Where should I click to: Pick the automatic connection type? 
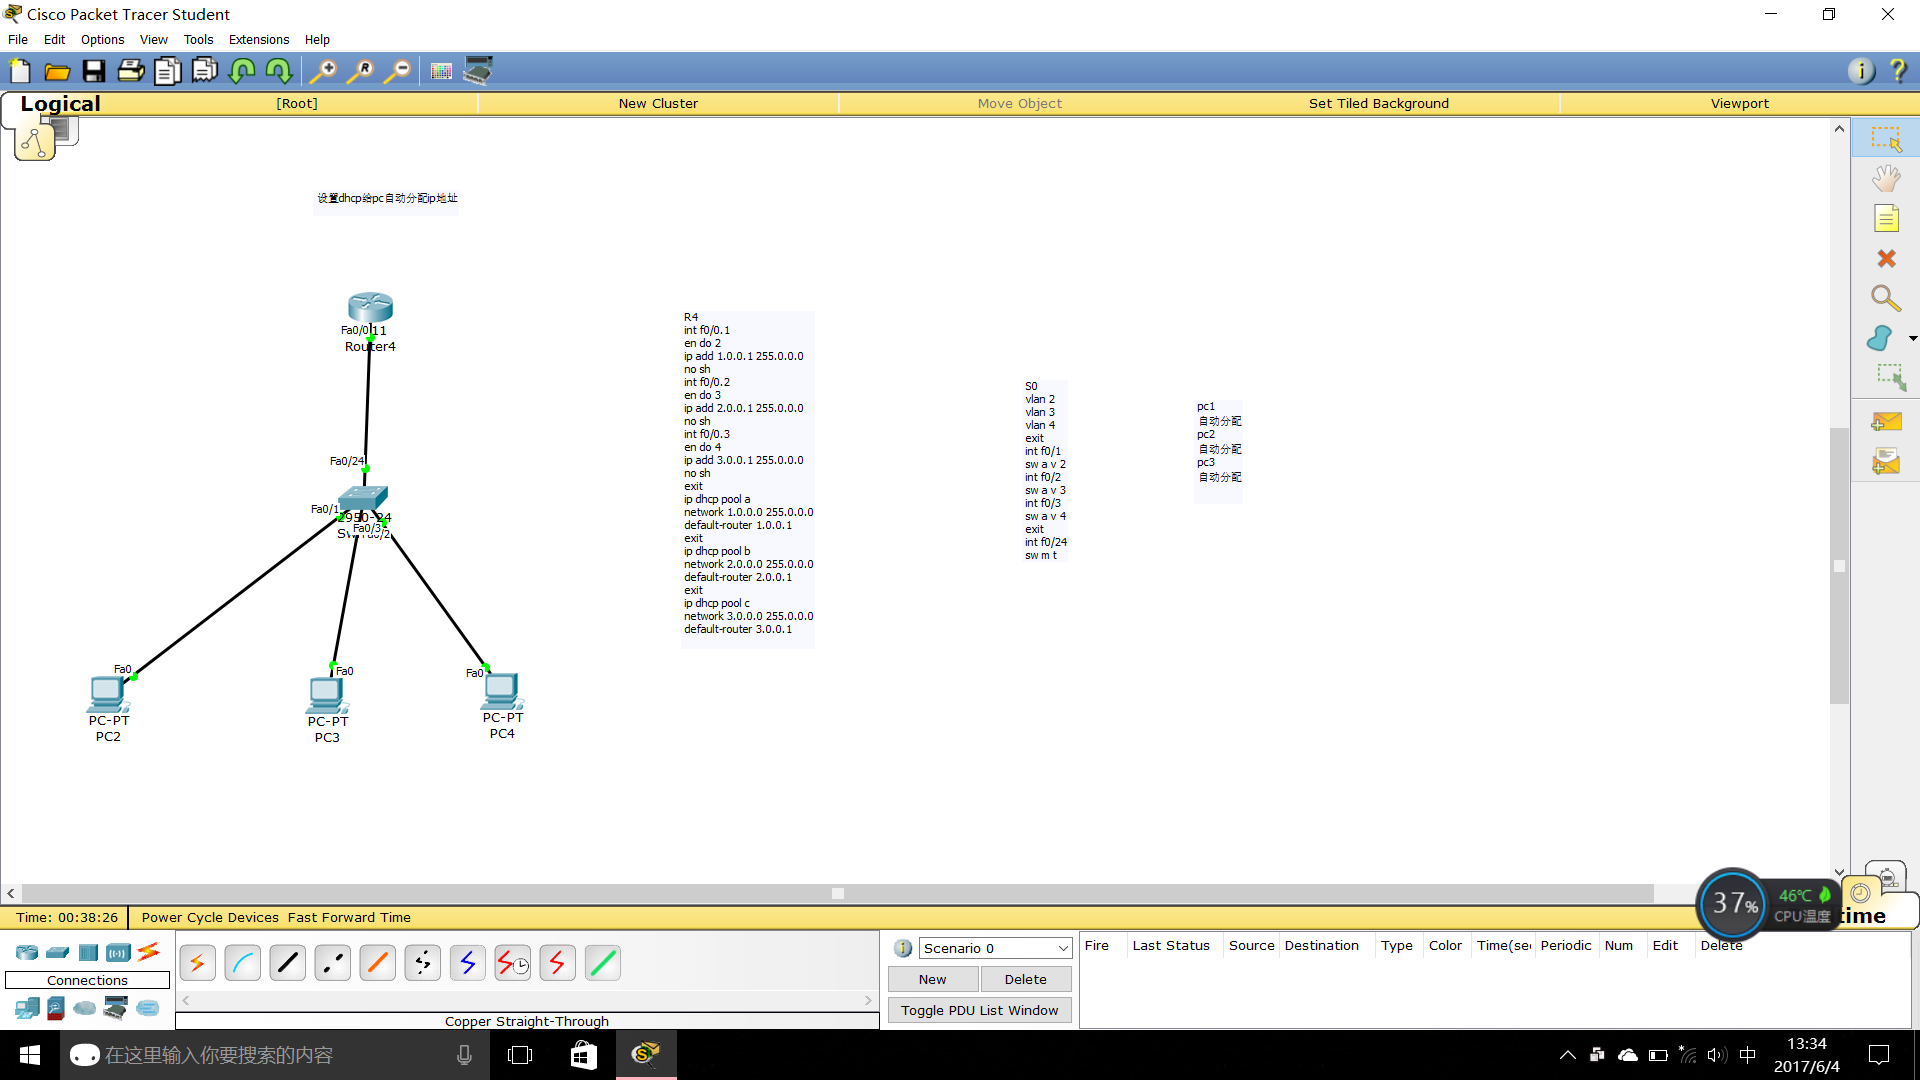pos(198,963)
